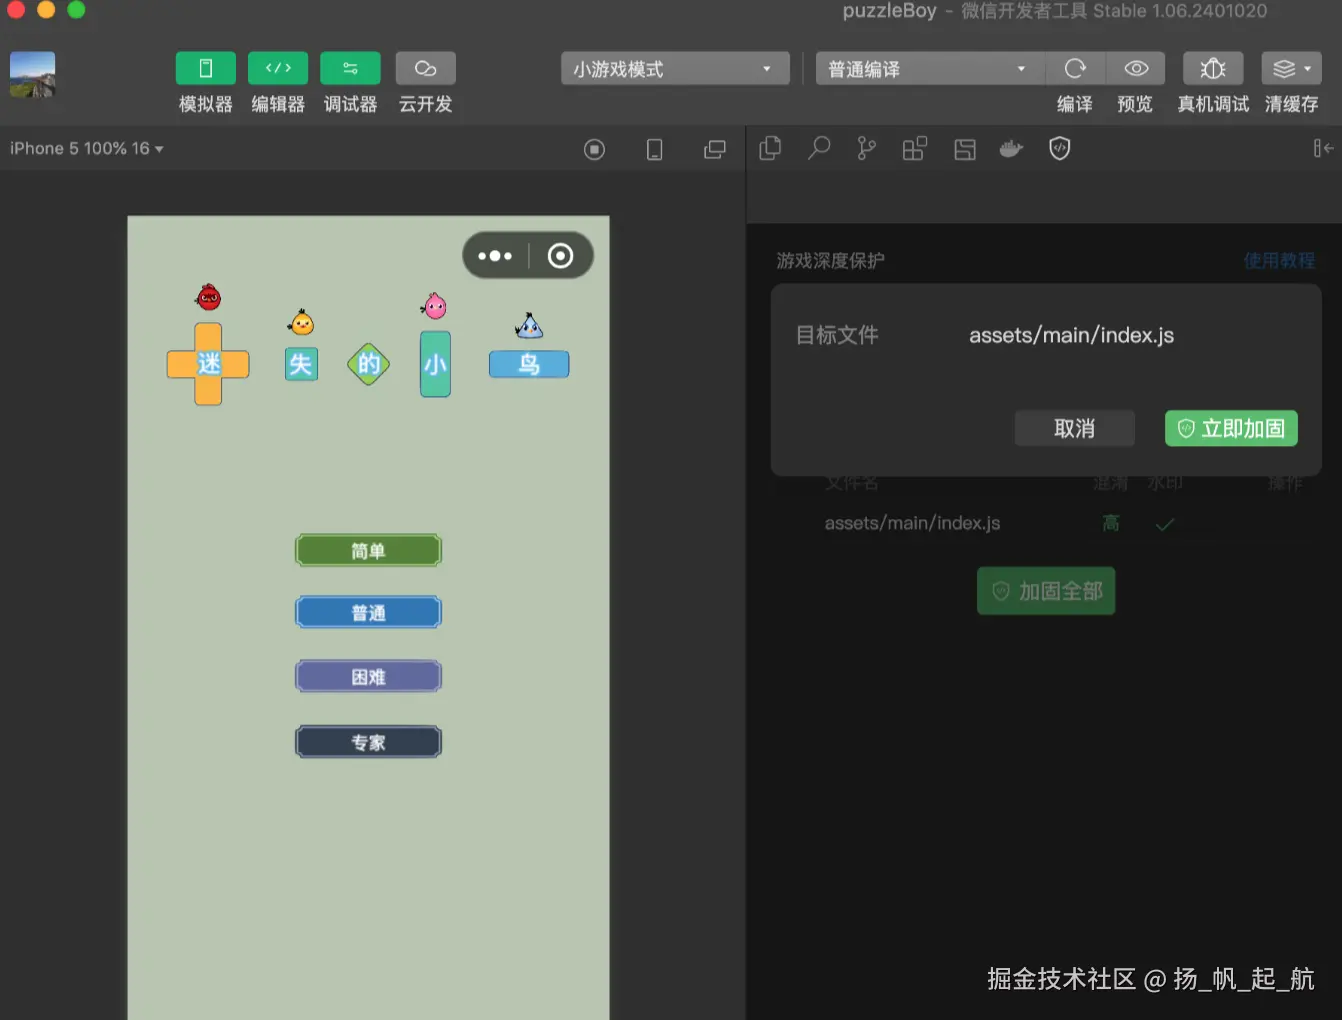This screenshot has height=1020, width=1342.
Task: Open the 使用教程 tutorial link
Action: tap(1279, 260)
